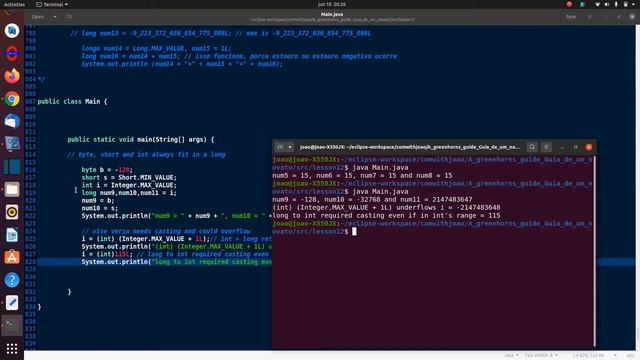
Task: Click the terminal window scrollbar
Action: (x=594, y=251)
